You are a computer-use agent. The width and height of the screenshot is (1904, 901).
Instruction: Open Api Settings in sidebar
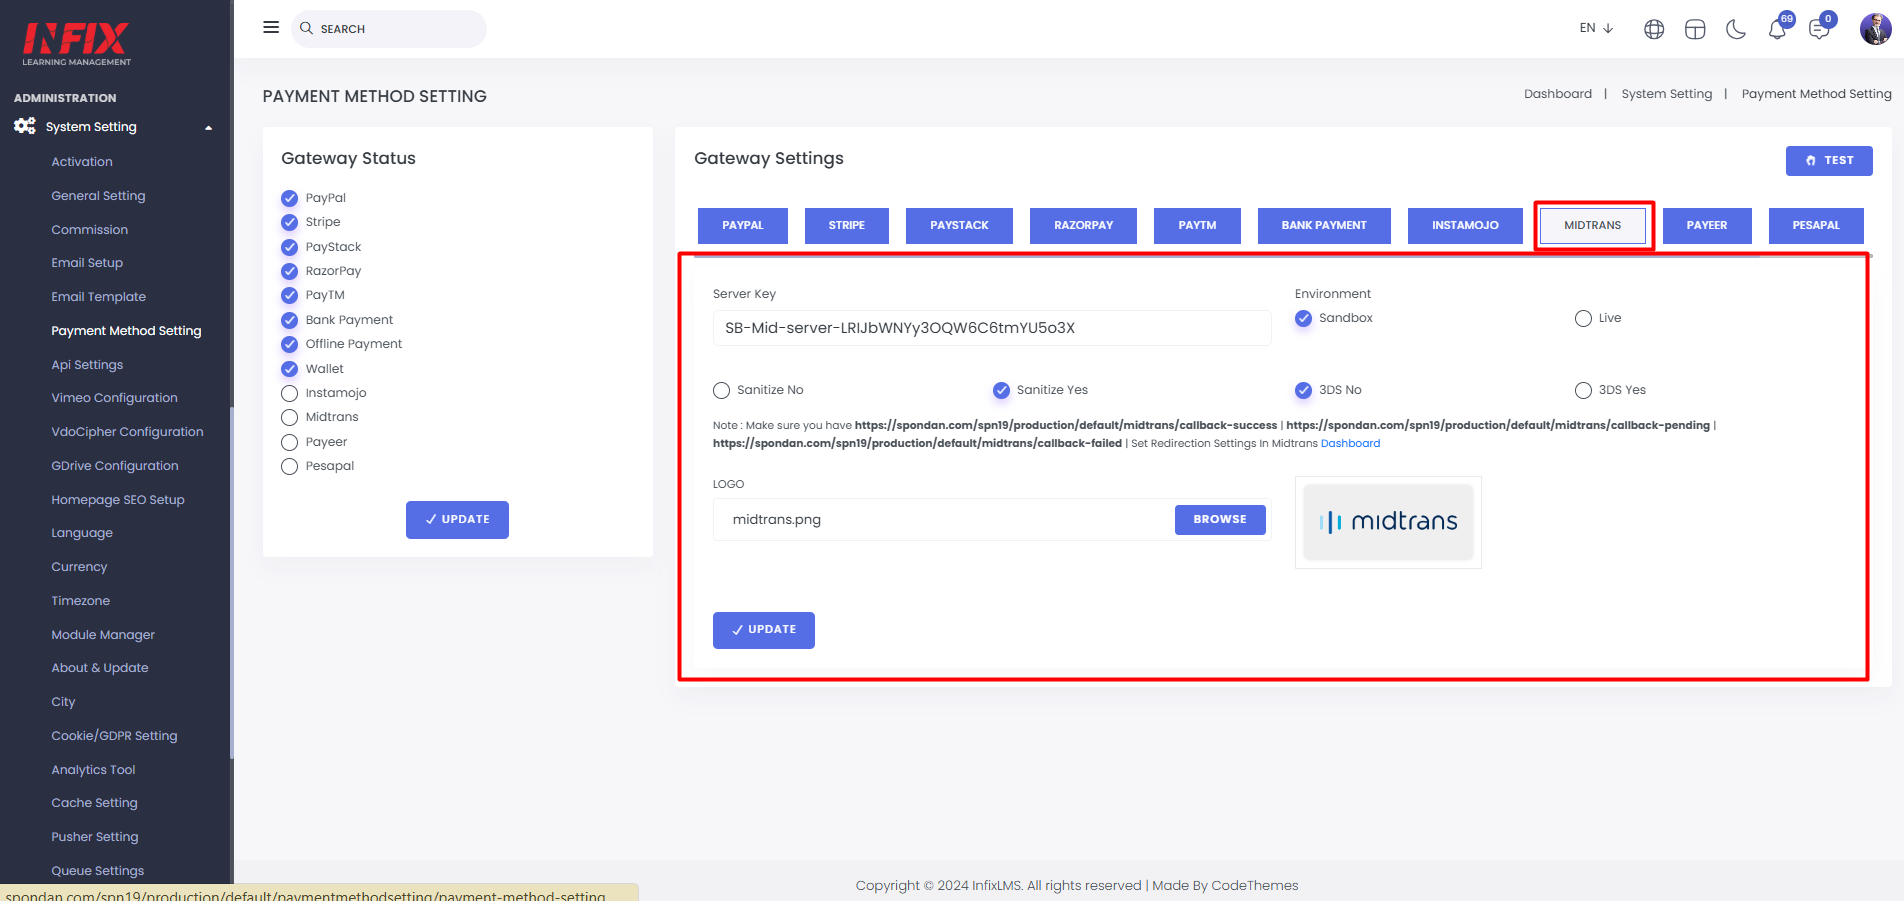click(87, 365)
